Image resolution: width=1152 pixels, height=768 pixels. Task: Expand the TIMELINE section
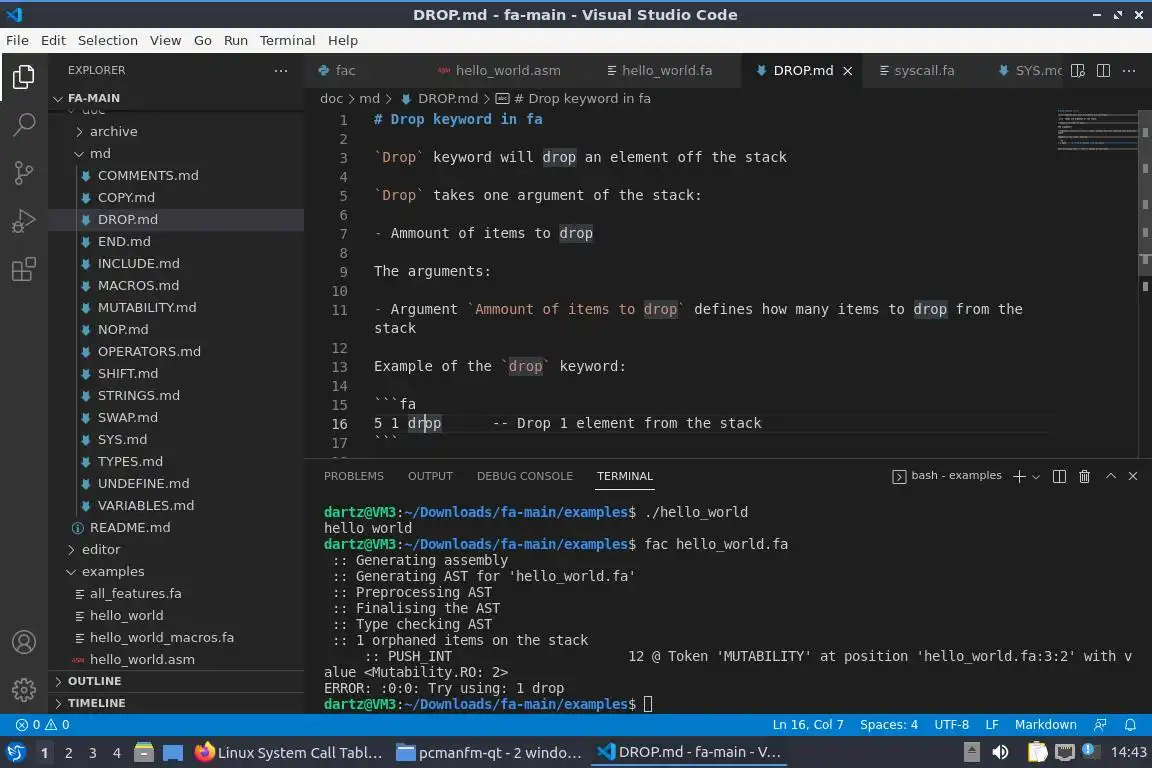(x=176, y=703)
